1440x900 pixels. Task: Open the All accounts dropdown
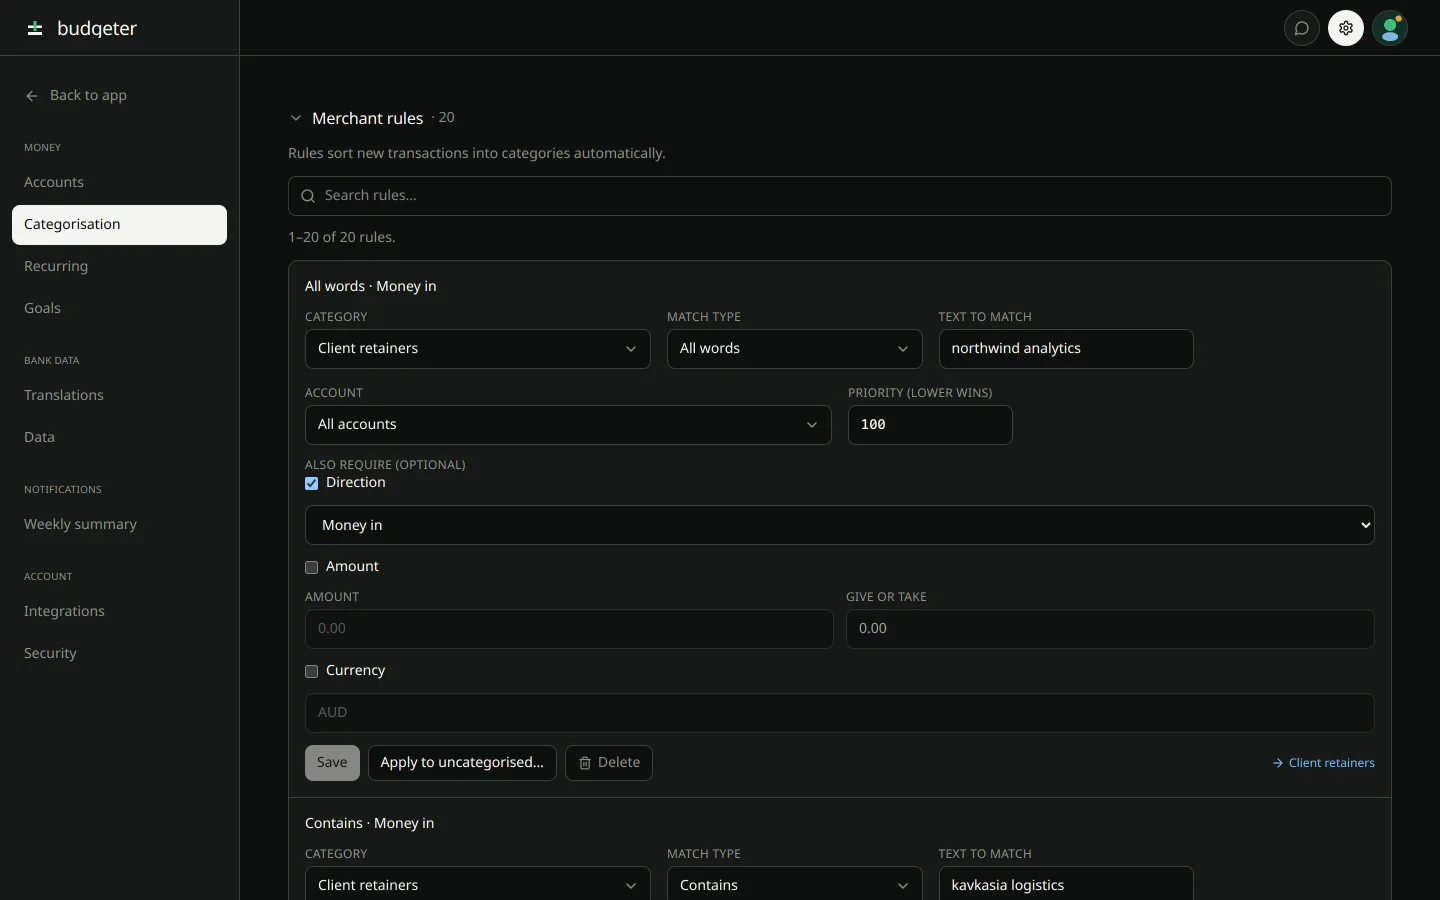coord(568,425)
